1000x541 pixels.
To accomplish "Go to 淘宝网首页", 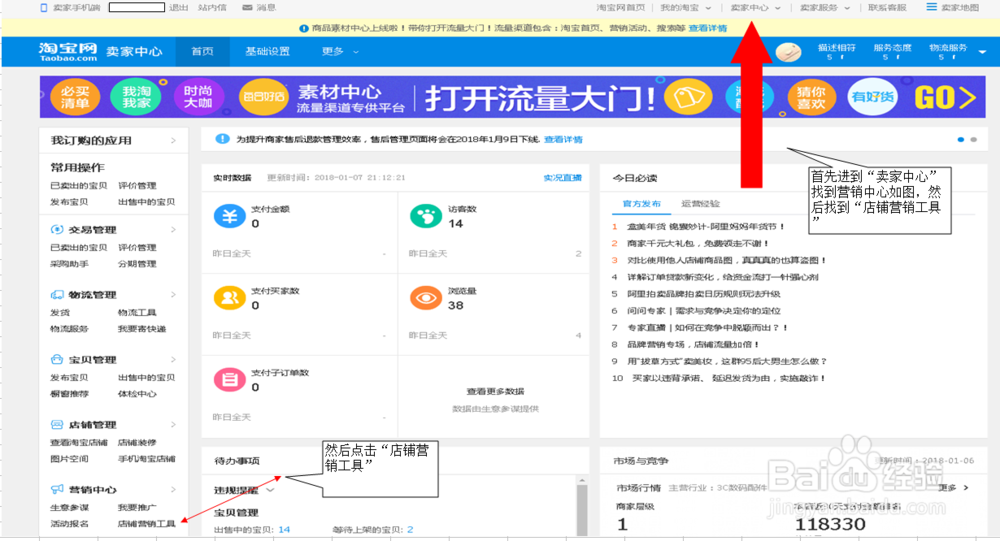I will (621, 8).
